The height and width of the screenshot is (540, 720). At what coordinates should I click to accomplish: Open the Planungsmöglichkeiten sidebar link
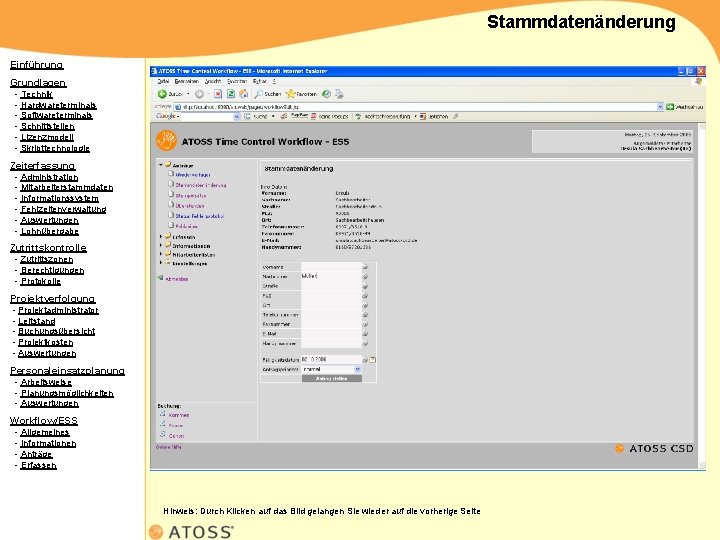[67, 393]
